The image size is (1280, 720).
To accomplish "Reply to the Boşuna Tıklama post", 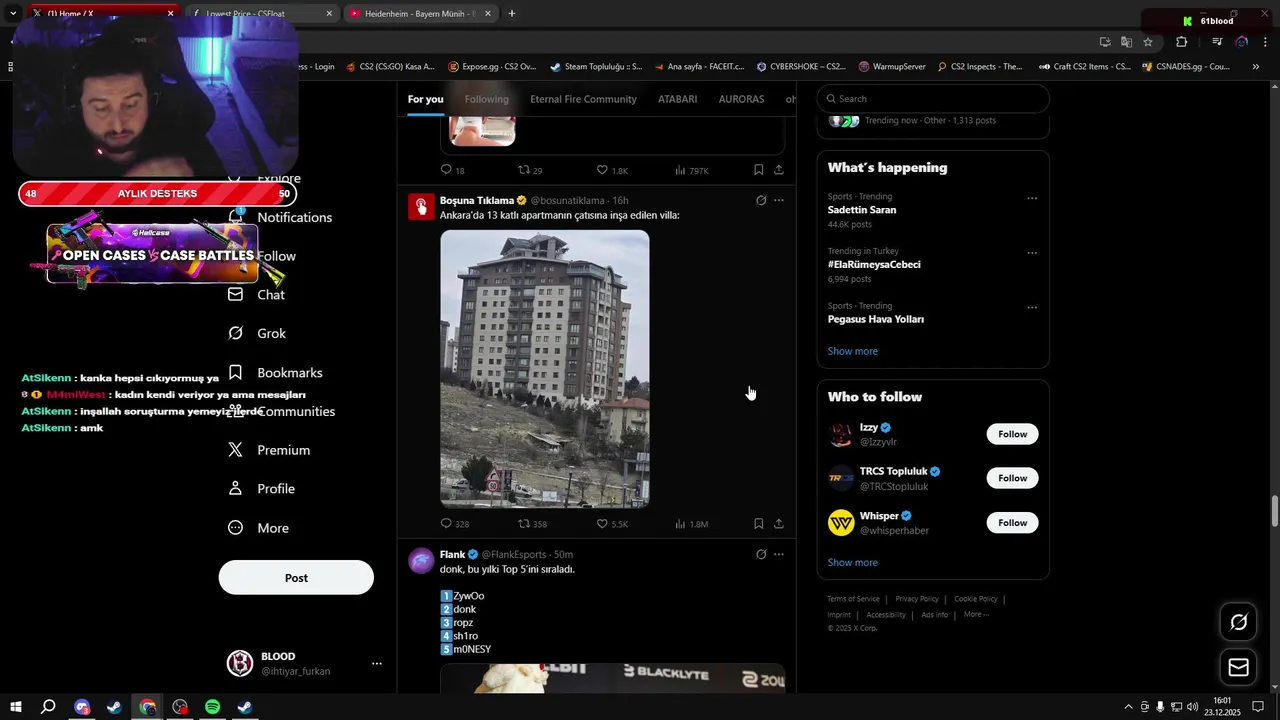I will coord(455,524).
